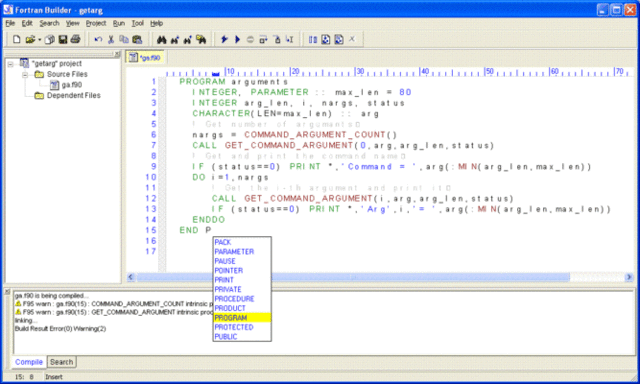This screenshot has height=384, width=640.
Task: Open the Run menu
Action: (119, 23)
